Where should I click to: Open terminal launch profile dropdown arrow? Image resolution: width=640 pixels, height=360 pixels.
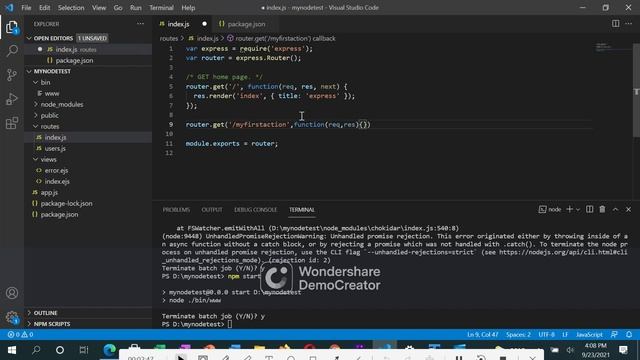click(578, 210)
